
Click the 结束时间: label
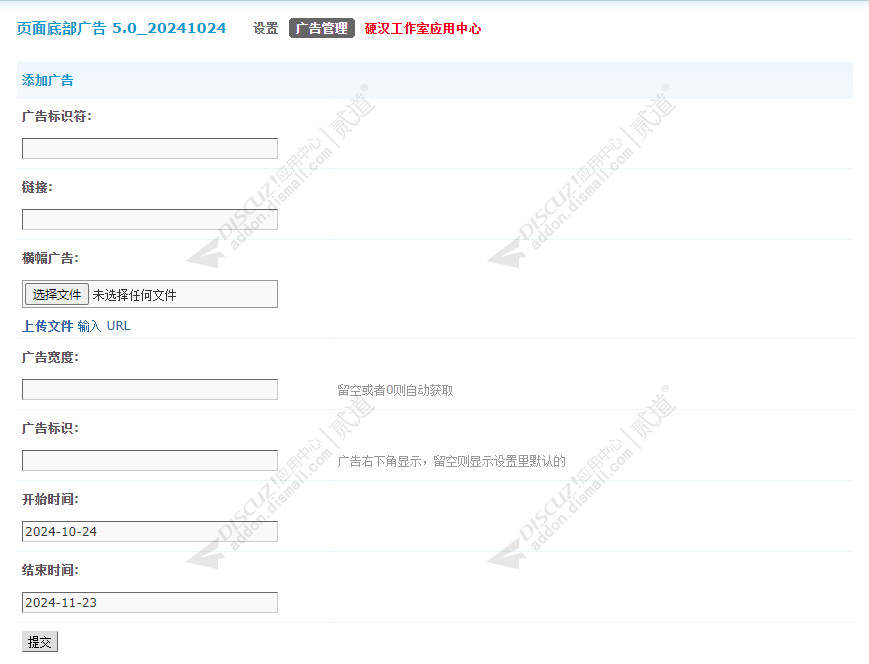coord(50,570)
